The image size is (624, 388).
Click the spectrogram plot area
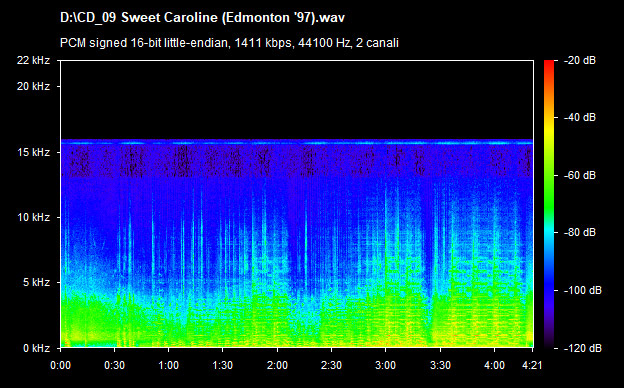click(297, 204)
